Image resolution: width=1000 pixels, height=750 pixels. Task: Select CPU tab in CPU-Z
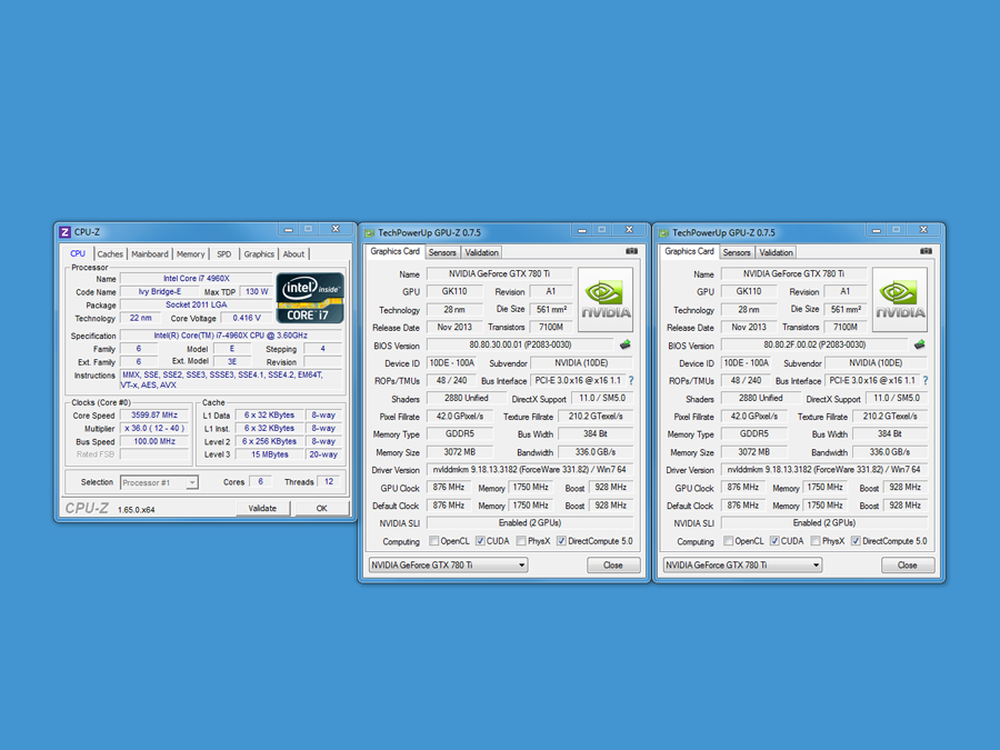pyautogui.click(x=78, y=253)
